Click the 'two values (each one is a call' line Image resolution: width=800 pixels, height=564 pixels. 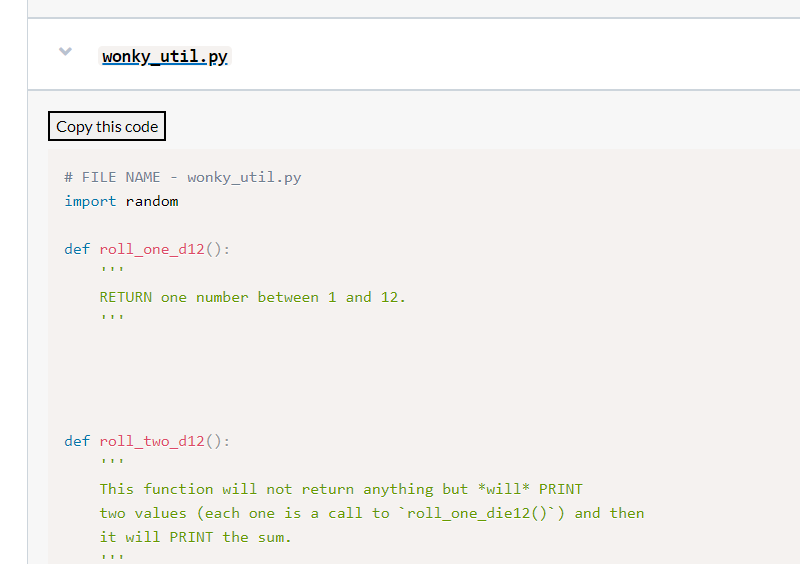pos(372,513)
